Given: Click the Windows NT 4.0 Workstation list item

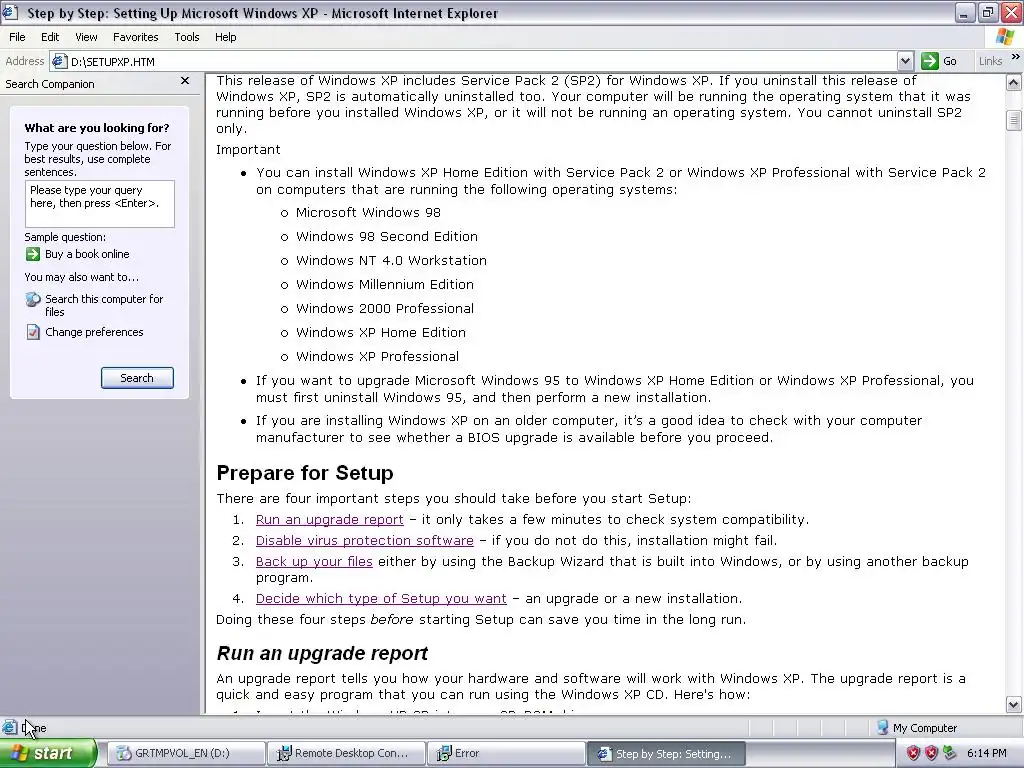Looking at the screenshot, I should tap(391, 261).
